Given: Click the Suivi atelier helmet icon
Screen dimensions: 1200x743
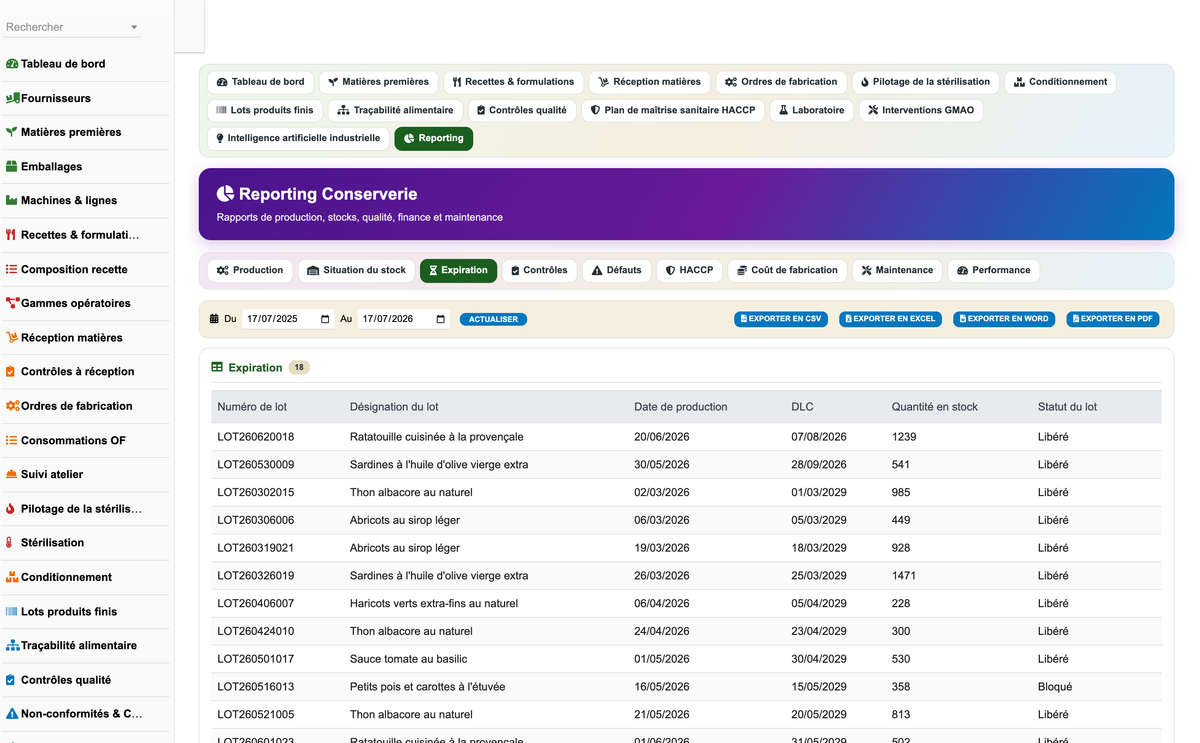Looking at the screenshot, I should (x=12, y=474).
